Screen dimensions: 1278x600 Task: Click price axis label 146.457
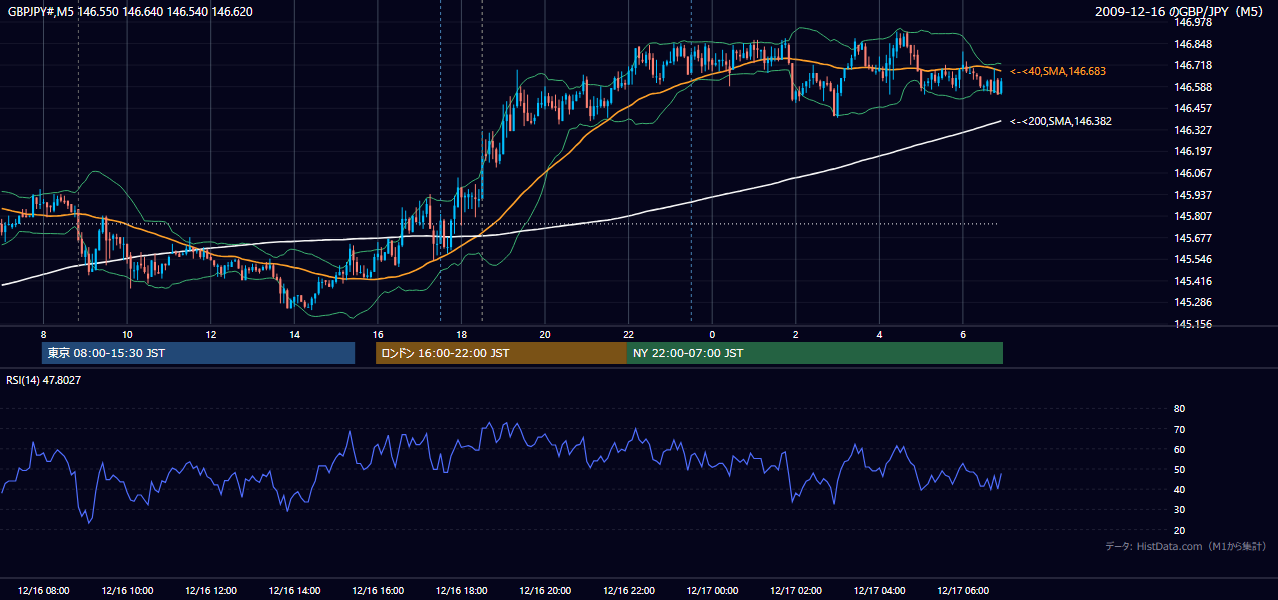click(x=1191, y=108)
